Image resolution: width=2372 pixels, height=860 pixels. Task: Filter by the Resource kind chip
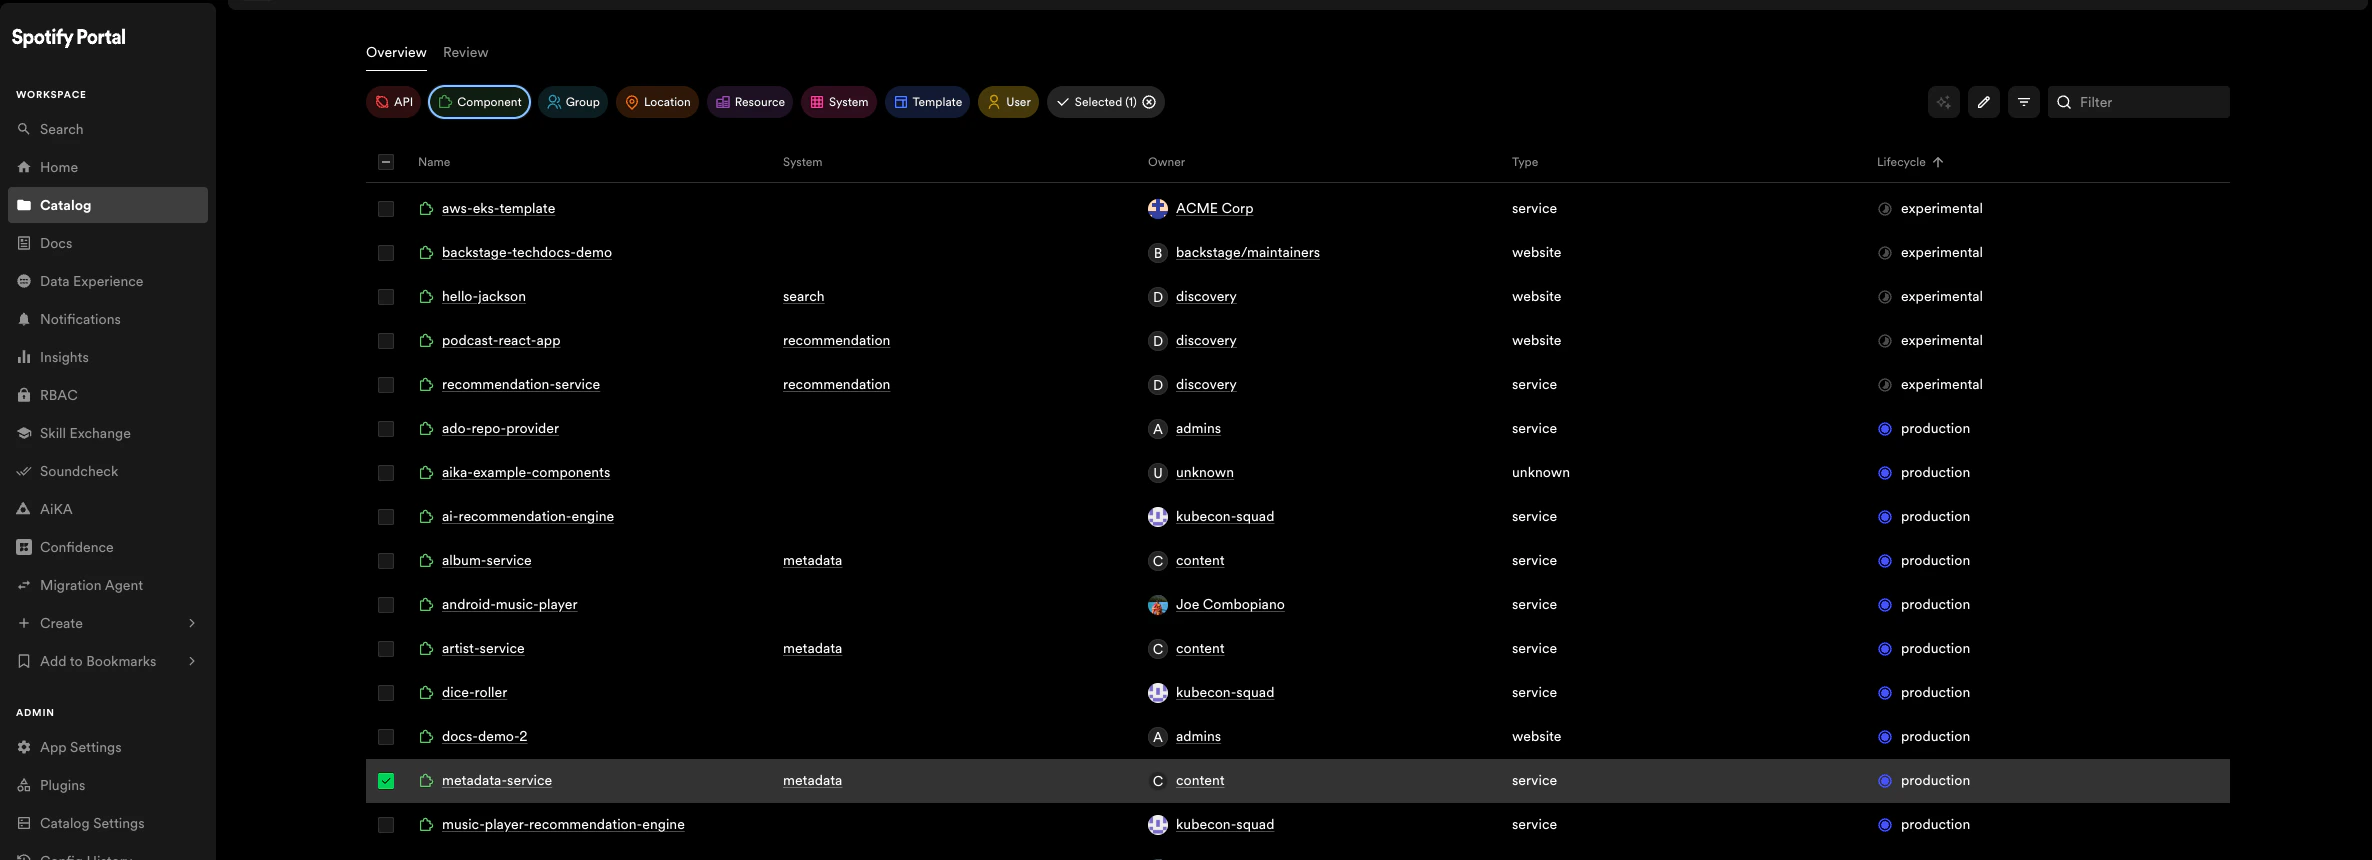(750, 102)
